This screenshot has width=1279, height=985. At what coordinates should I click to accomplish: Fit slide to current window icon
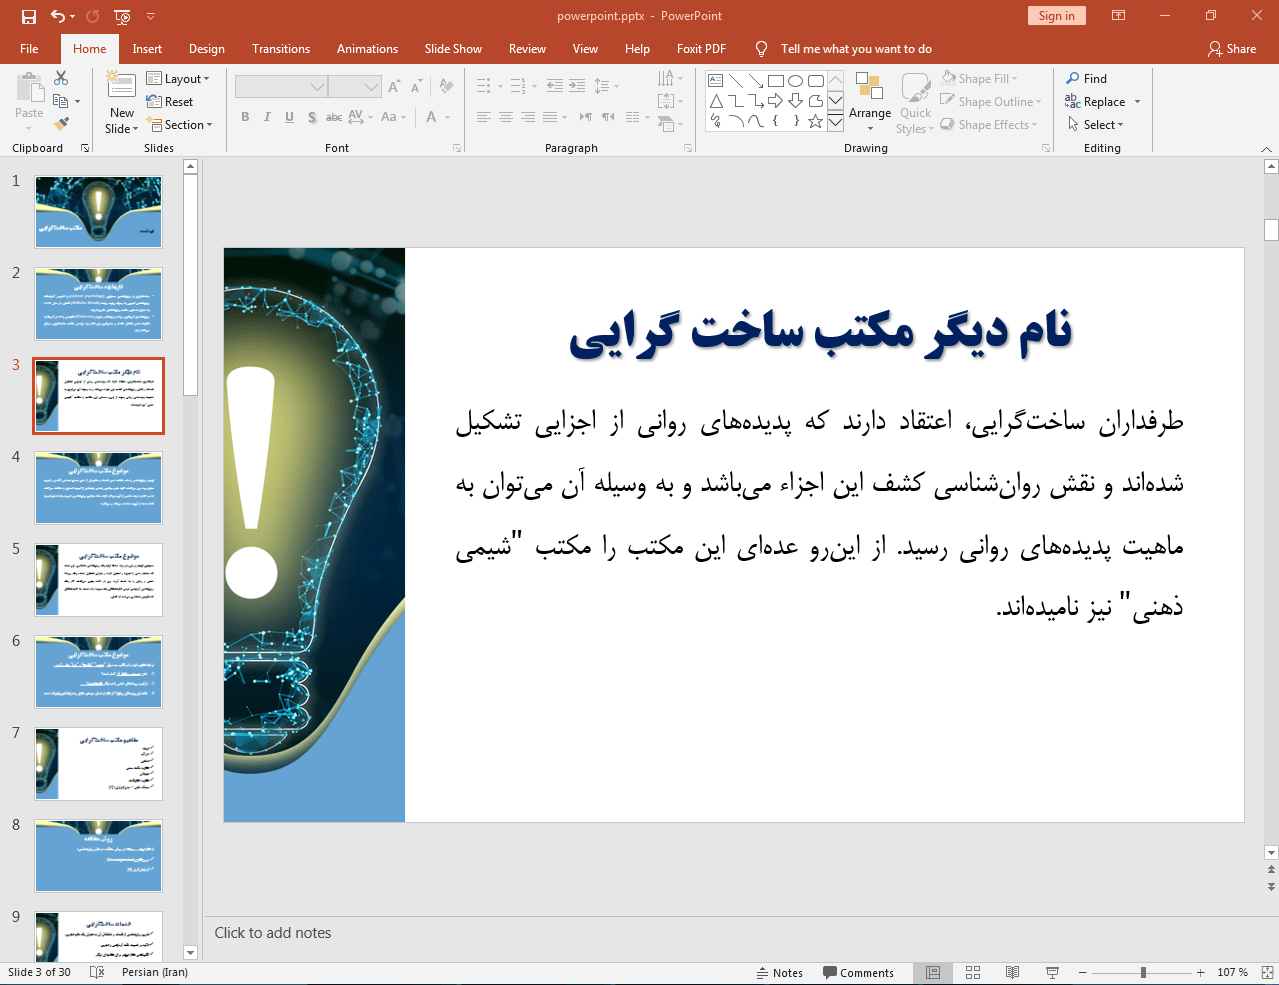(x=1267, y=972)
